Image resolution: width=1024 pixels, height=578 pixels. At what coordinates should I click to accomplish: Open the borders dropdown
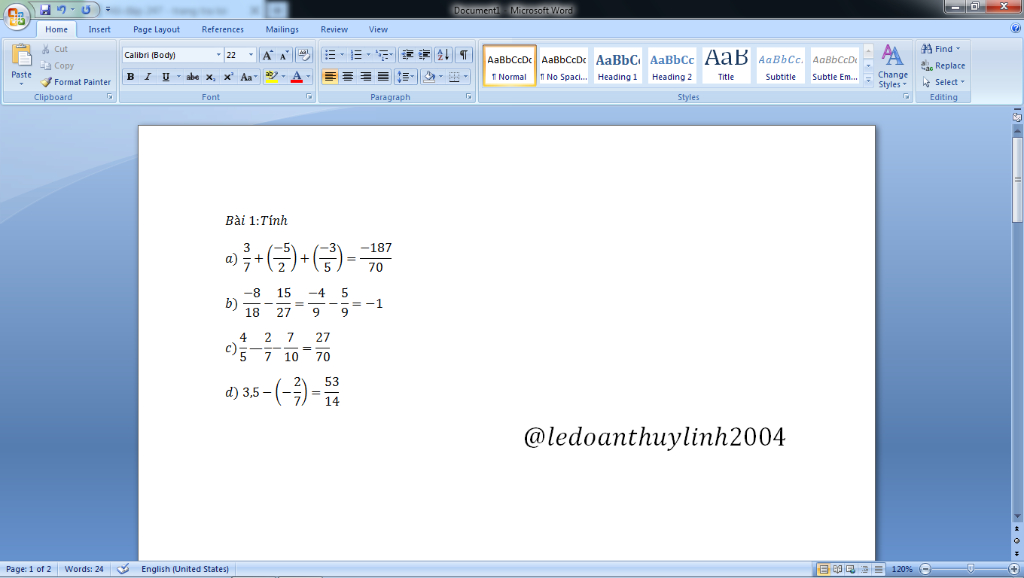pos(465,77)
